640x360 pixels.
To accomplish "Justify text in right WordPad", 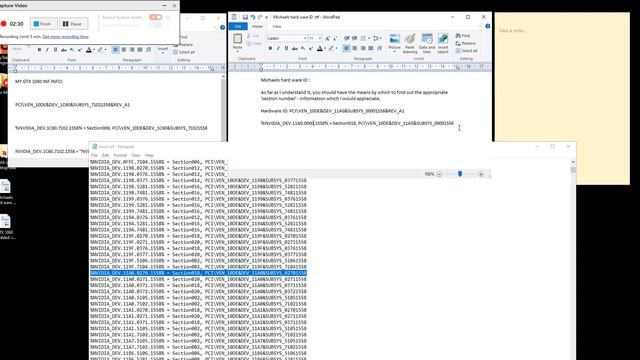I will 371,49.
